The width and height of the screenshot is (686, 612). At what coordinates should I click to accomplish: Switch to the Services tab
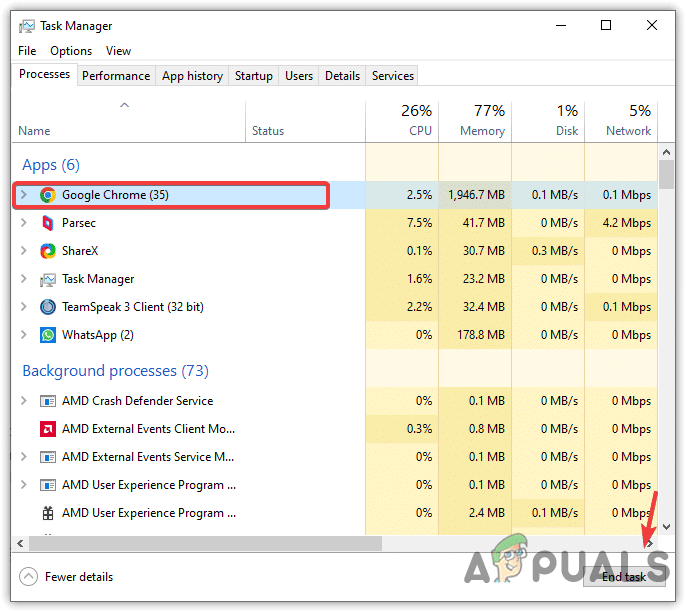click(392, 76)
